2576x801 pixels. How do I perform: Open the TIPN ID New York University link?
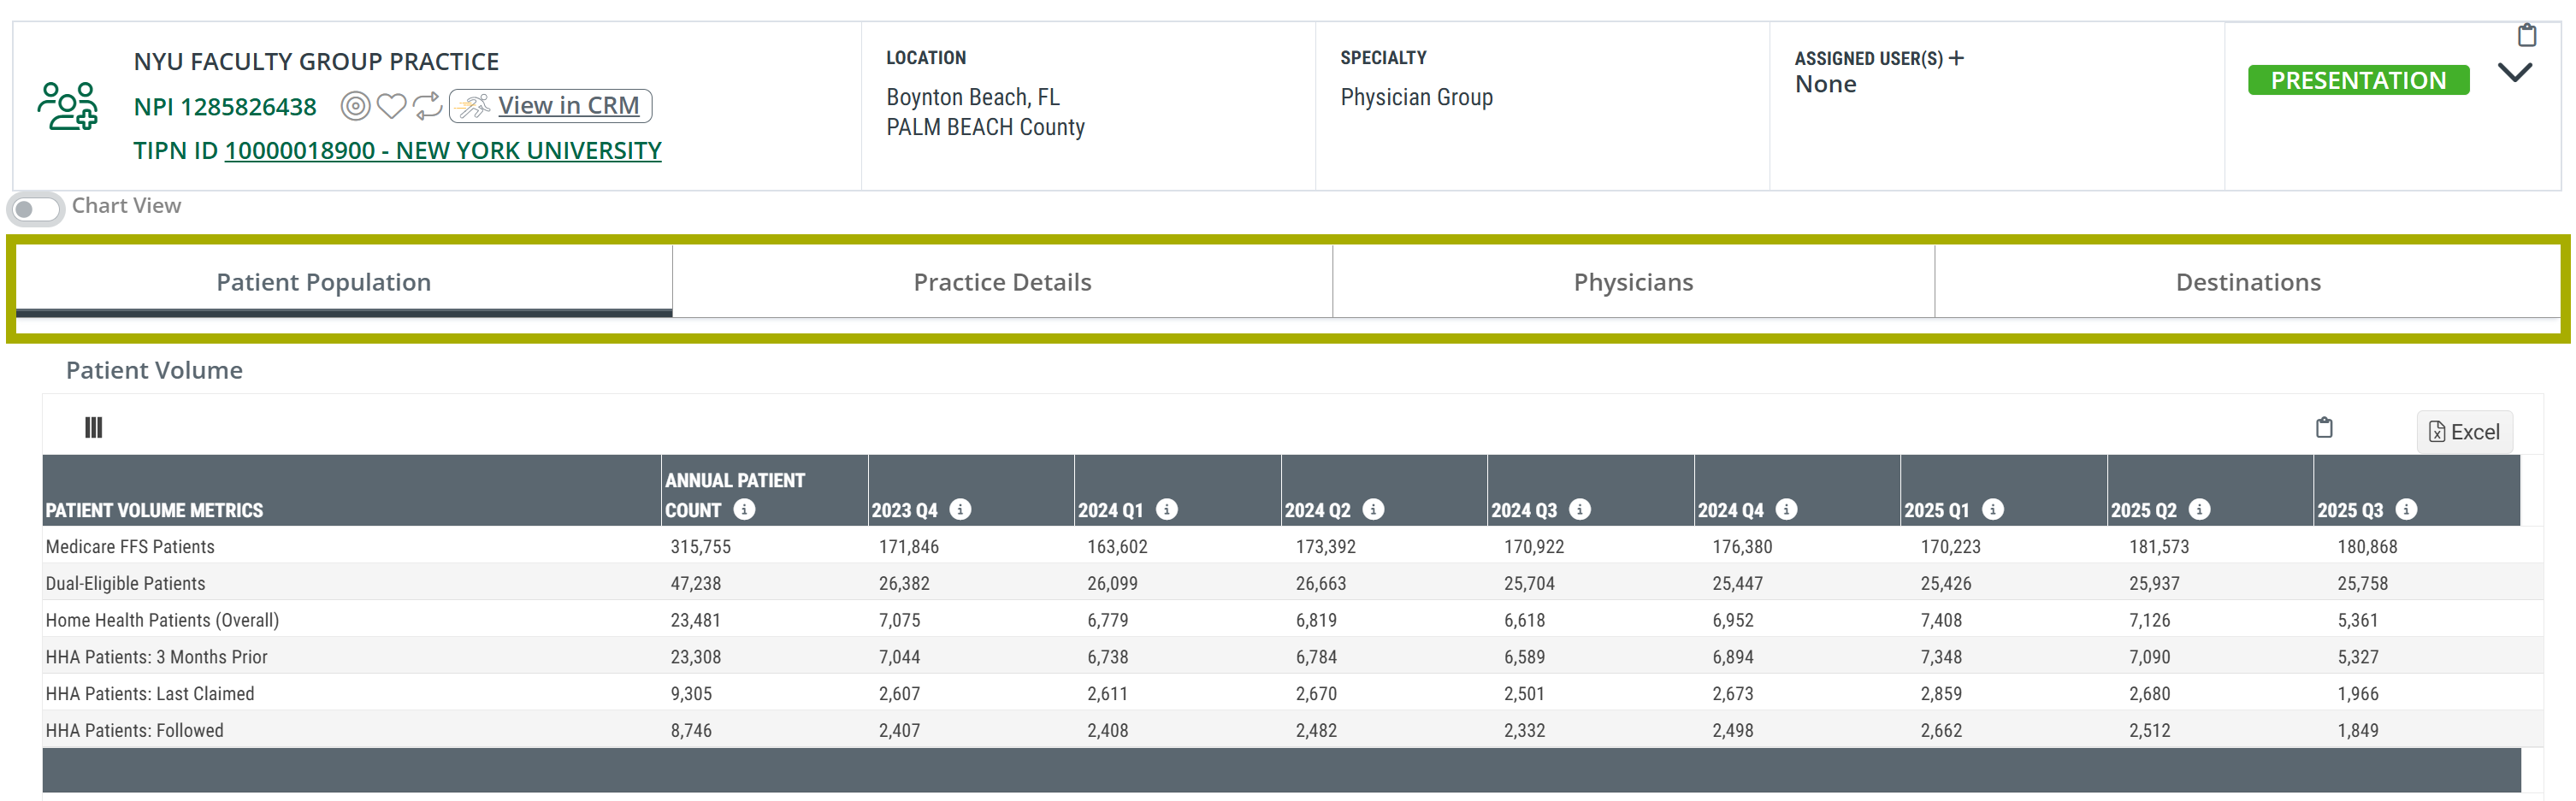click(x=443, y=151)
